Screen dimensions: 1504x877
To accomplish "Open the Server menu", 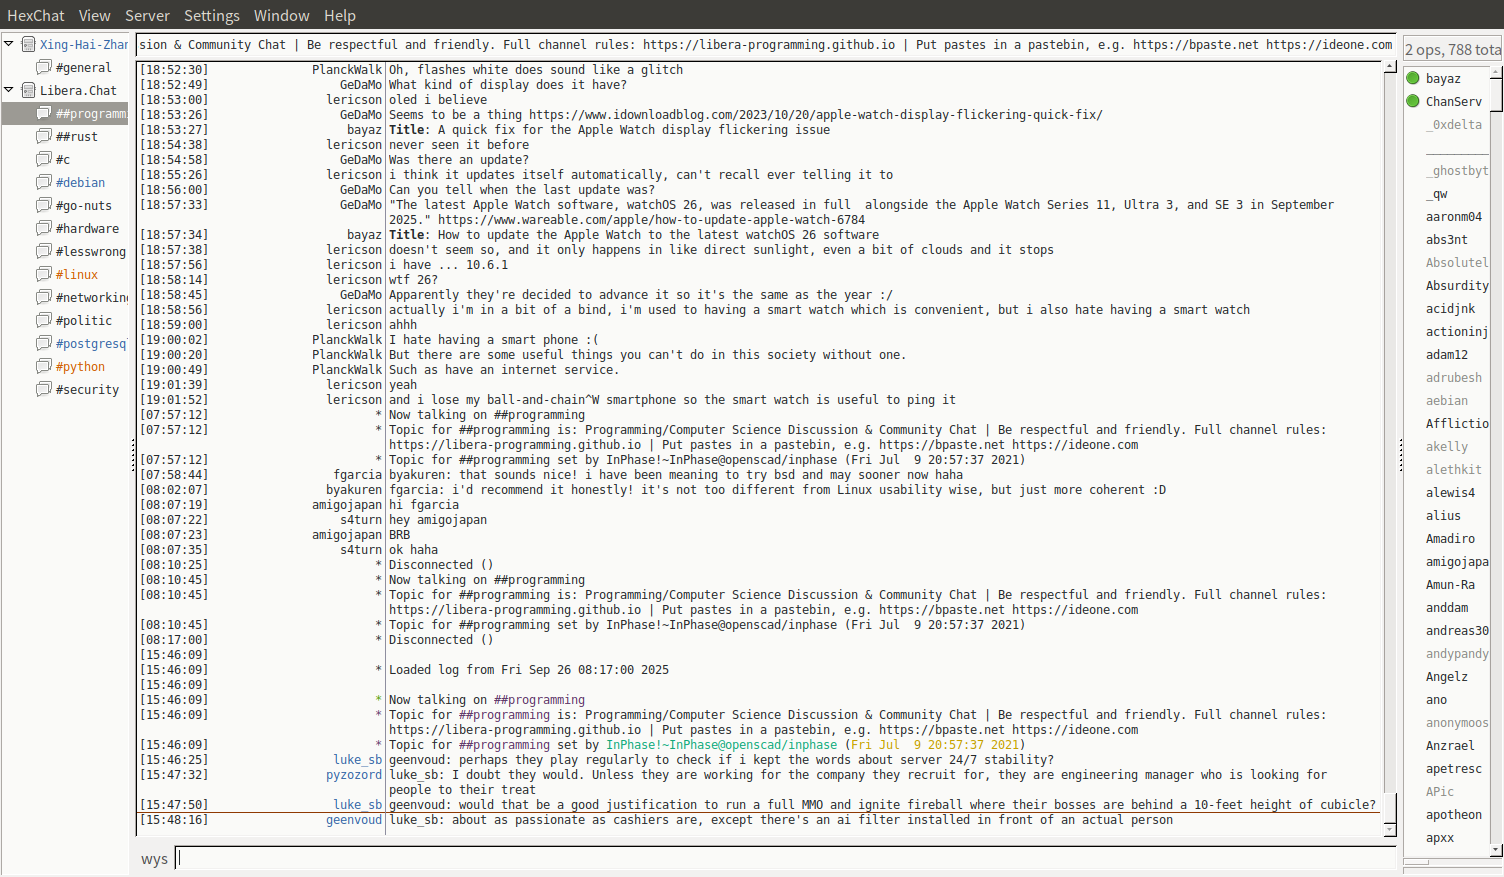I will 147,15.
